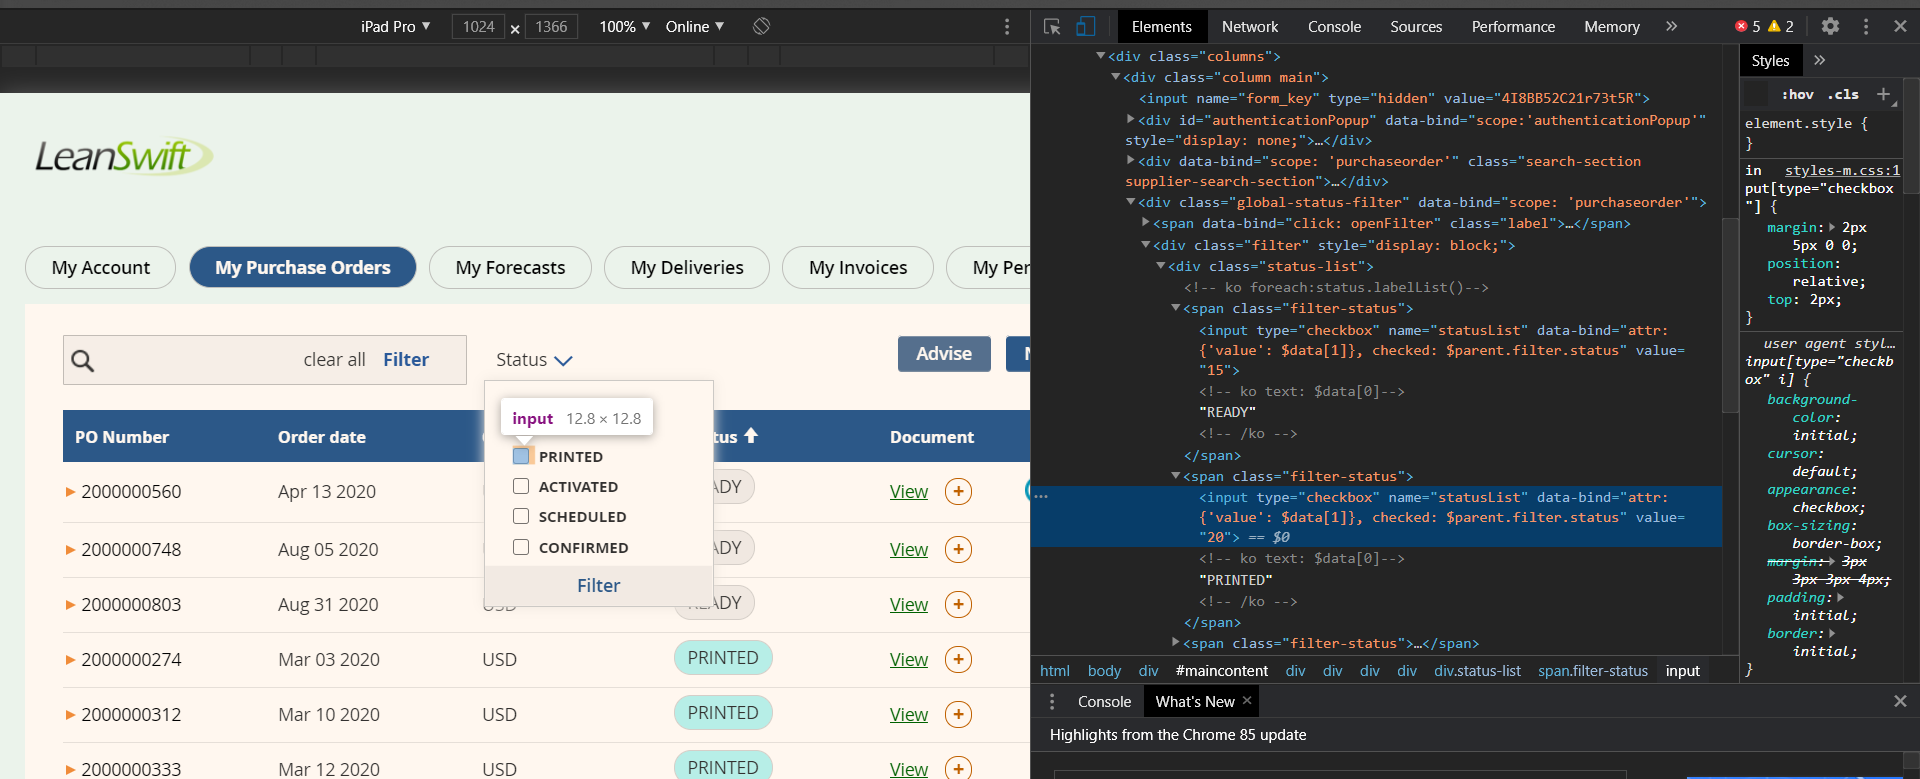Click the new style rule plus icon
The image size is (1920, 779).
(x=1883, y=94)
